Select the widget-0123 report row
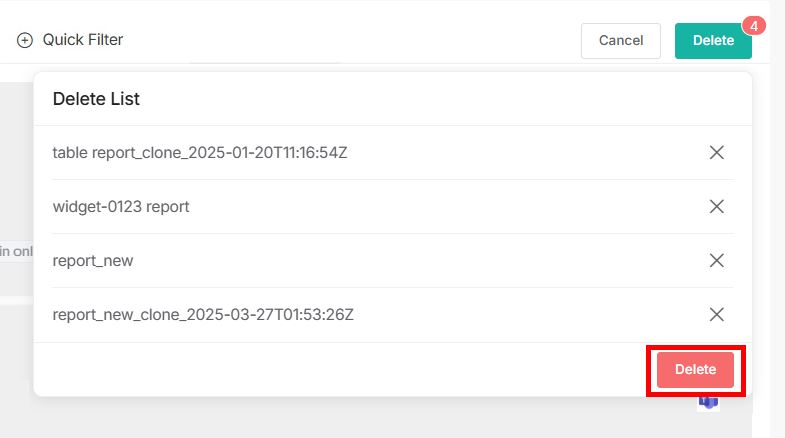This screenshot has width=785, height=438. pos(121,207)
